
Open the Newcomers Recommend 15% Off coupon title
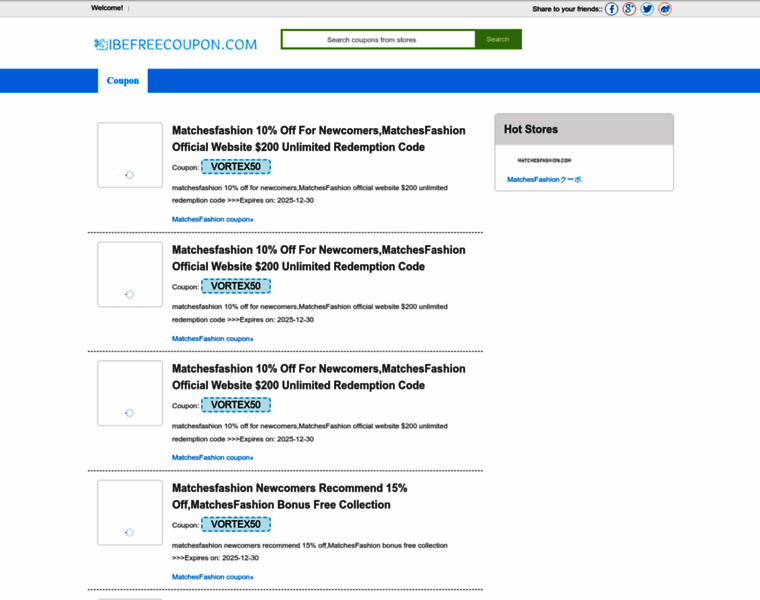coord(290,496)
